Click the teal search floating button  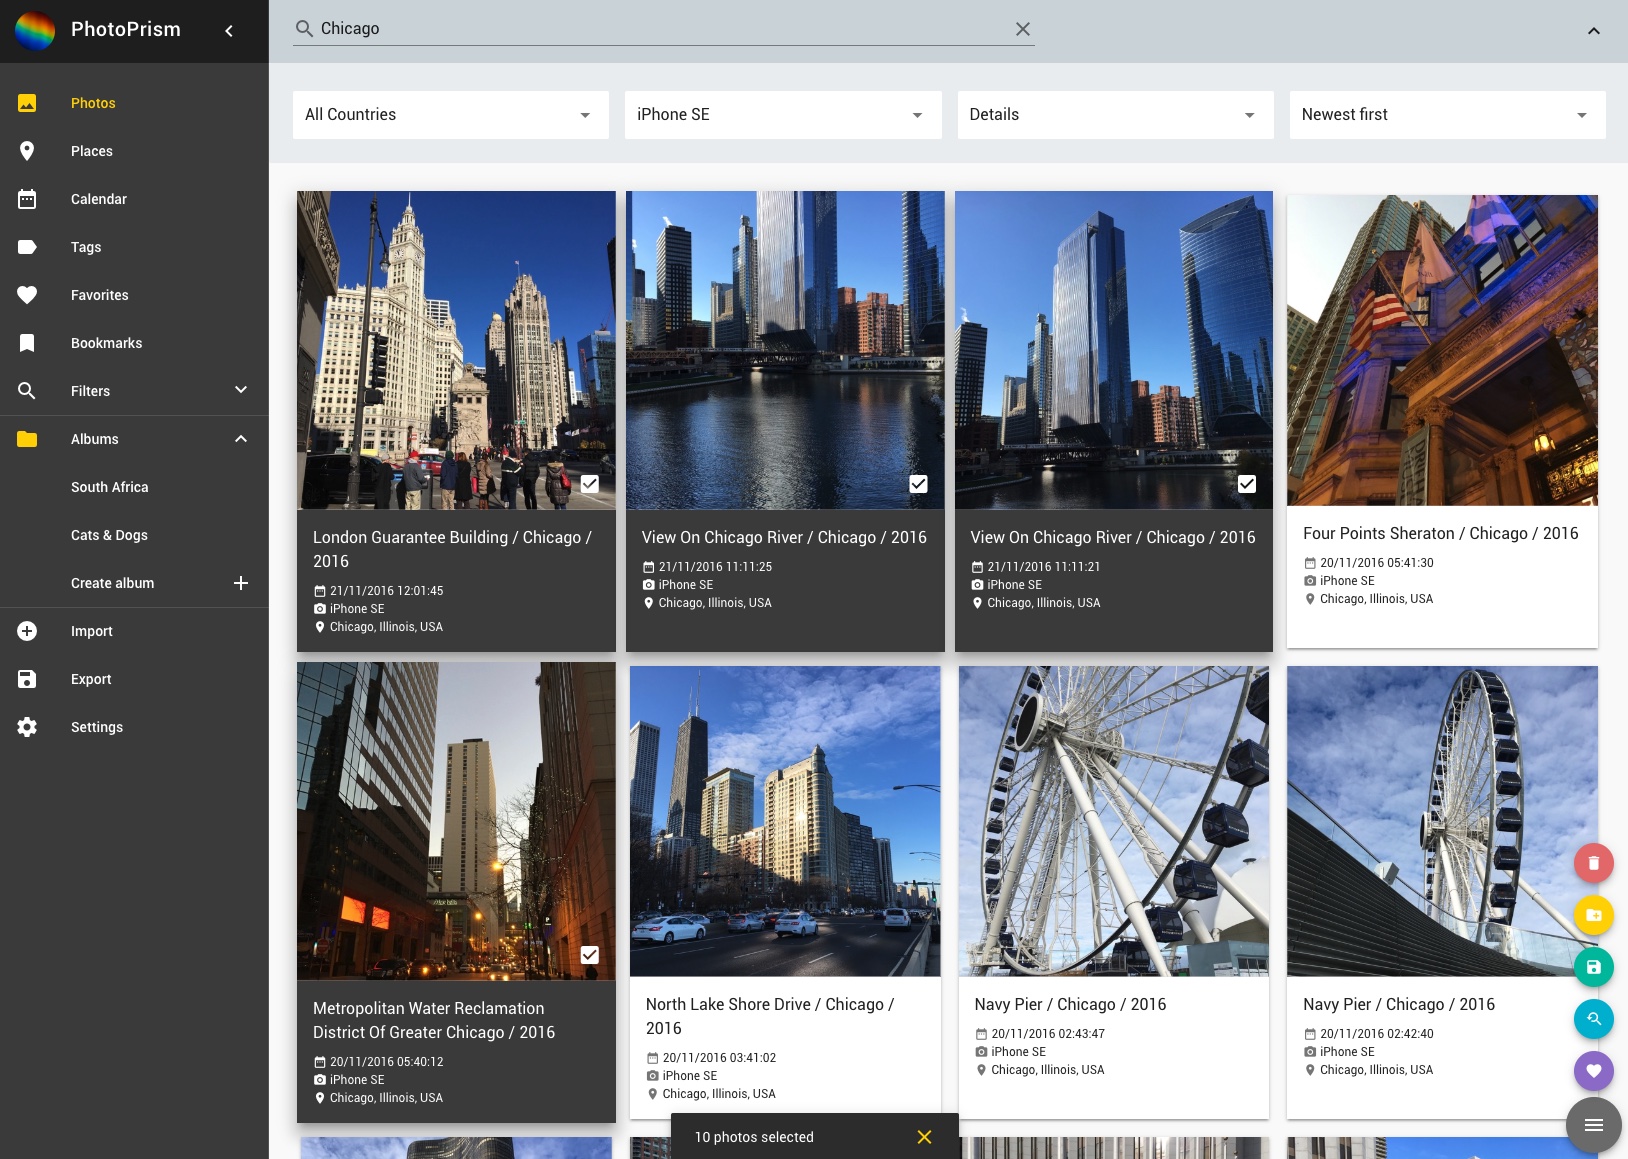pos(1593,1019)
